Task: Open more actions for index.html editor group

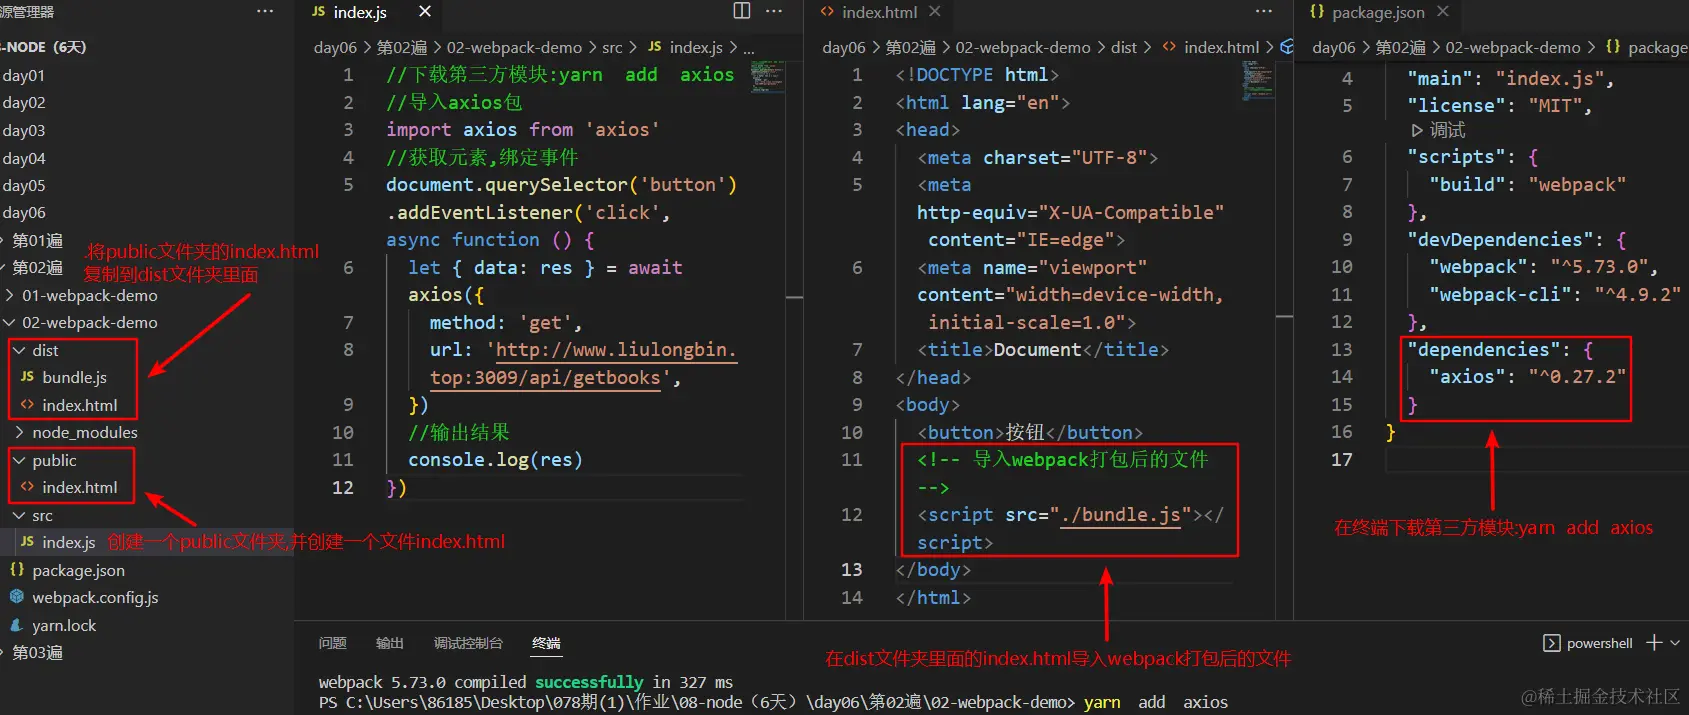Action: pyautogui.click(x=1264, y=11)
